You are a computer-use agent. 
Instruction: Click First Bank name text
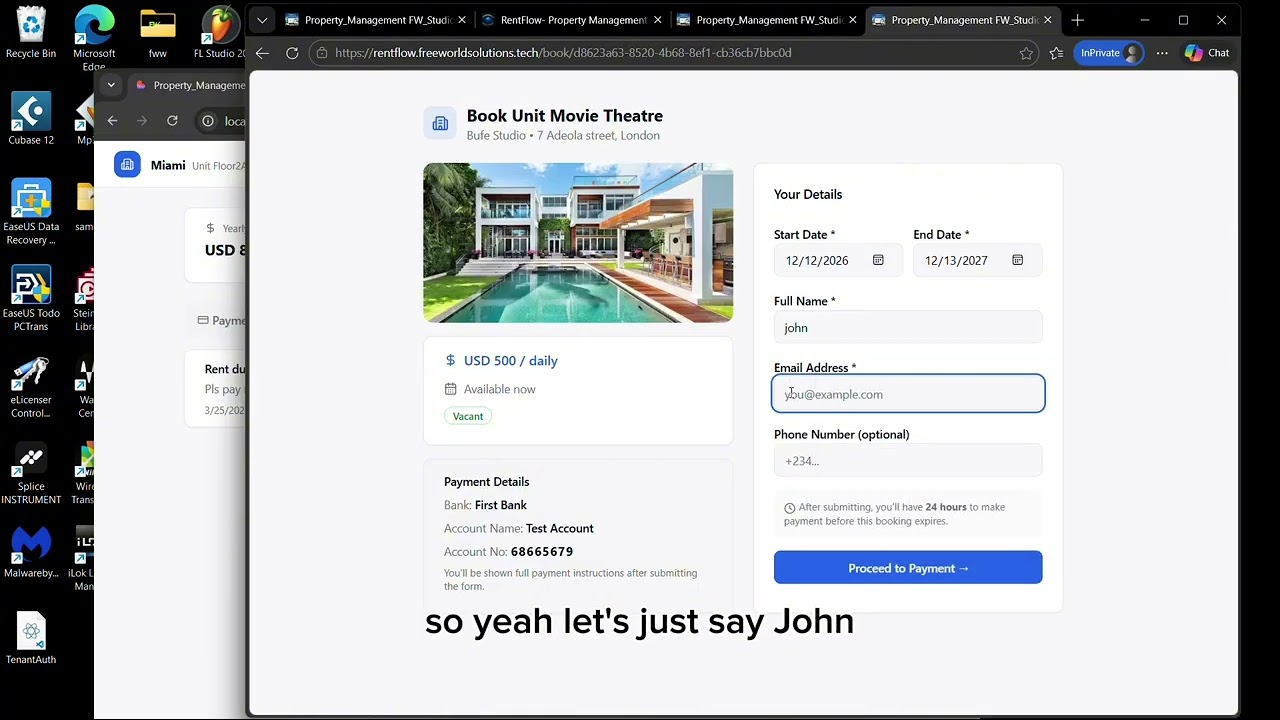[500, 505]
